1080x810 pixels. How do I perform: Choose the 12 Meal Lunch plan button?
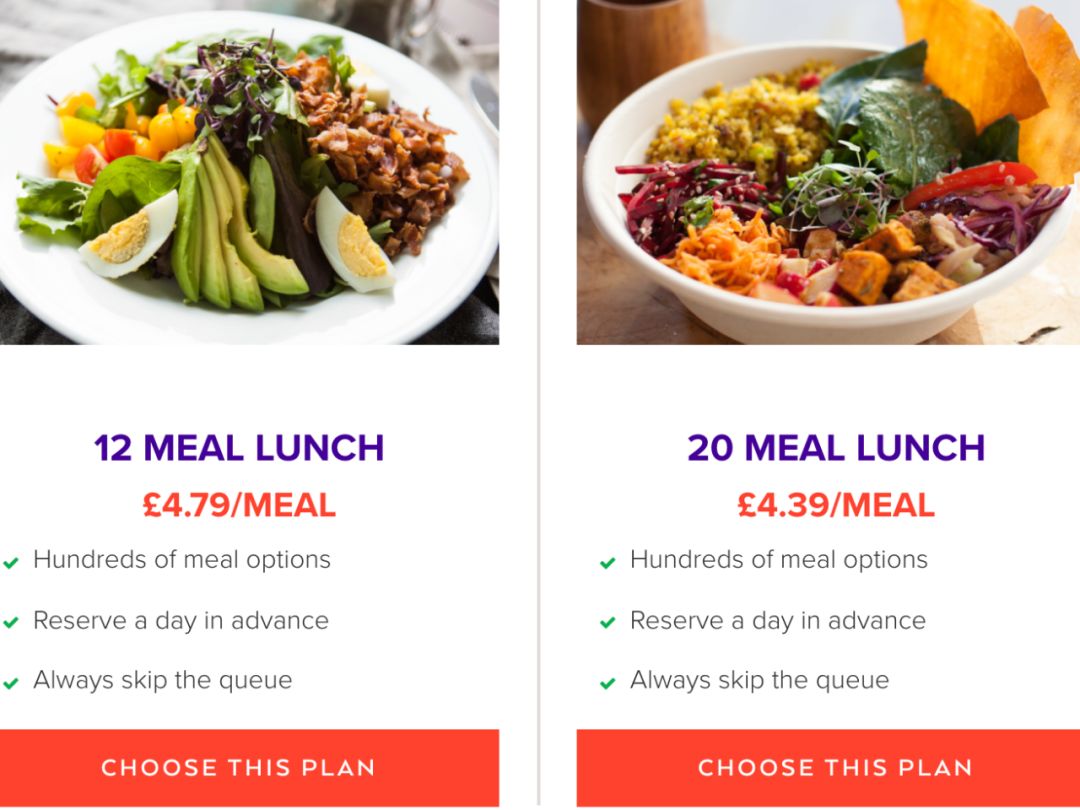(x=238, y=767)
